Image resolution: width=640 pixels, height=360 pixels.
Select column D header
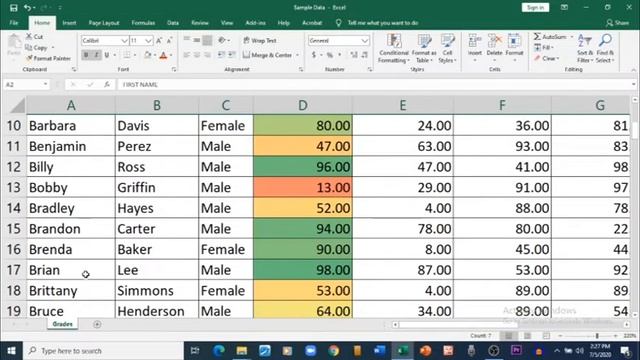[x=302, y=105]
